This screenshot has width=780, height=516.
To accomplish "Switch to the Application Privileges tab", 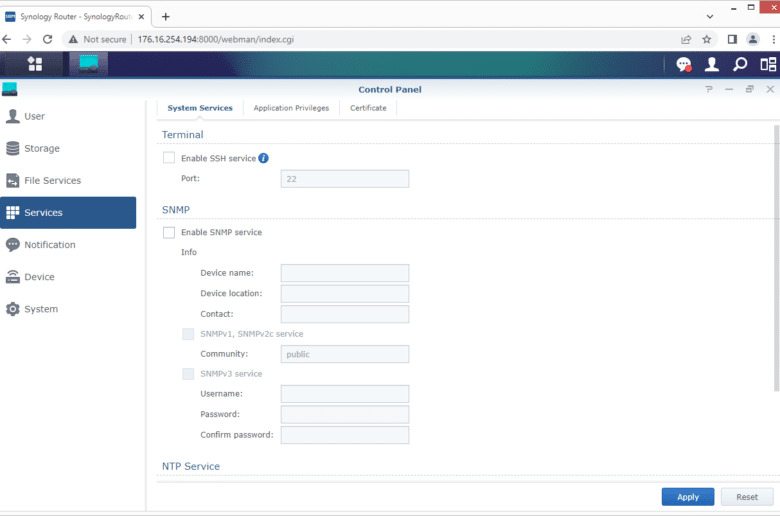I will pos(291,108).
